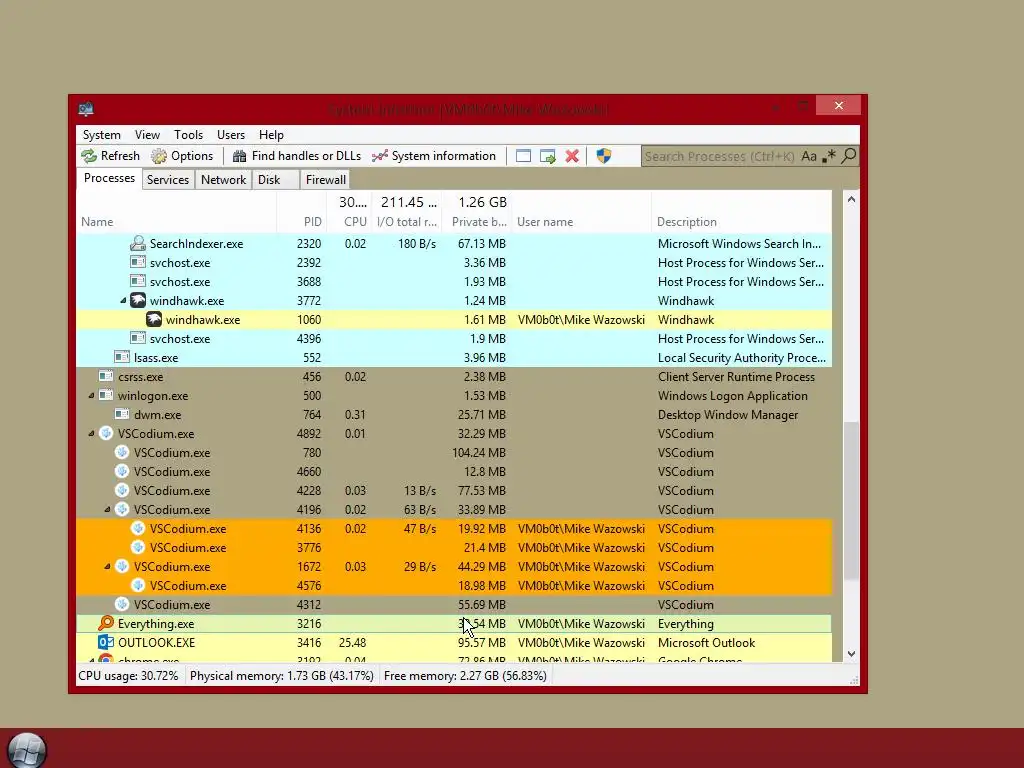Collapse the VSCodium.exe PID 4892 tree
1024x768 pixels.
click(x=91, y=434)
